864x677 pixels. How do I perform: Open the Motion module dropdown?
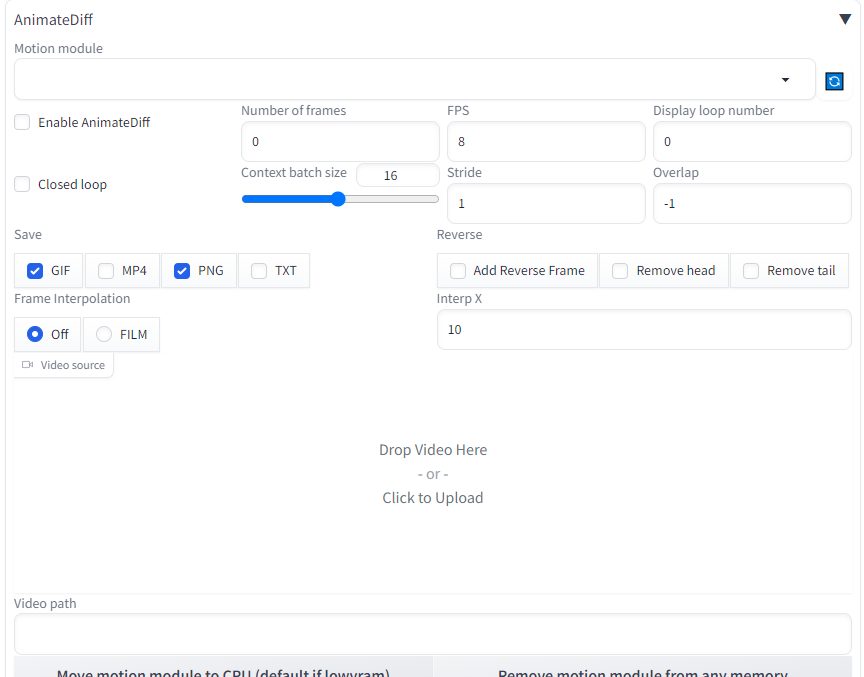tap(414, 79)
